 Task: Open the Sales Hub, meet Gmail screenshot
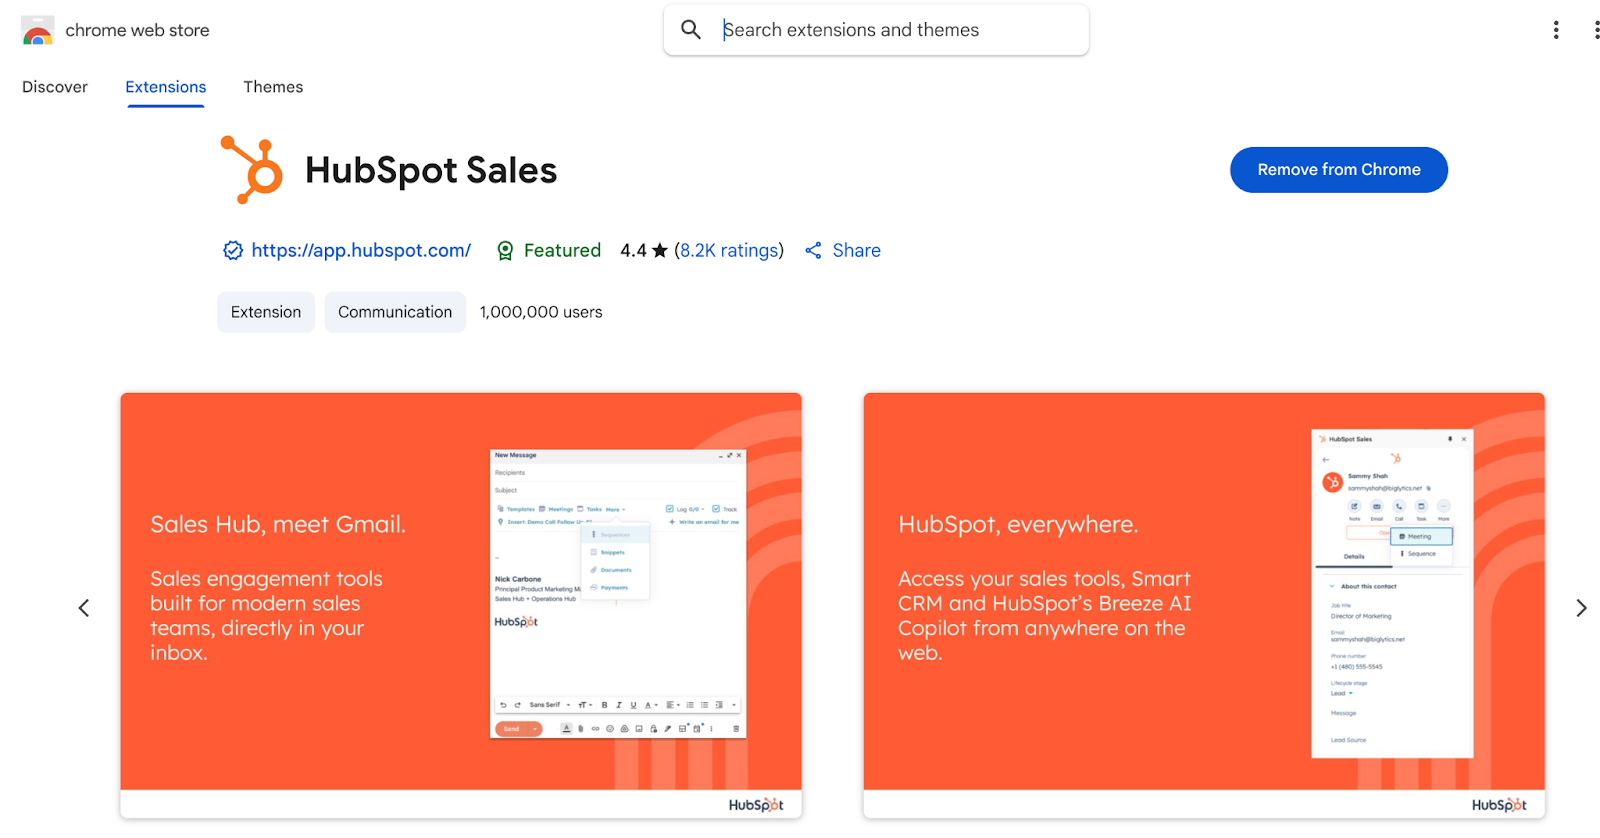pyautogui.click(x=461, y=605)
